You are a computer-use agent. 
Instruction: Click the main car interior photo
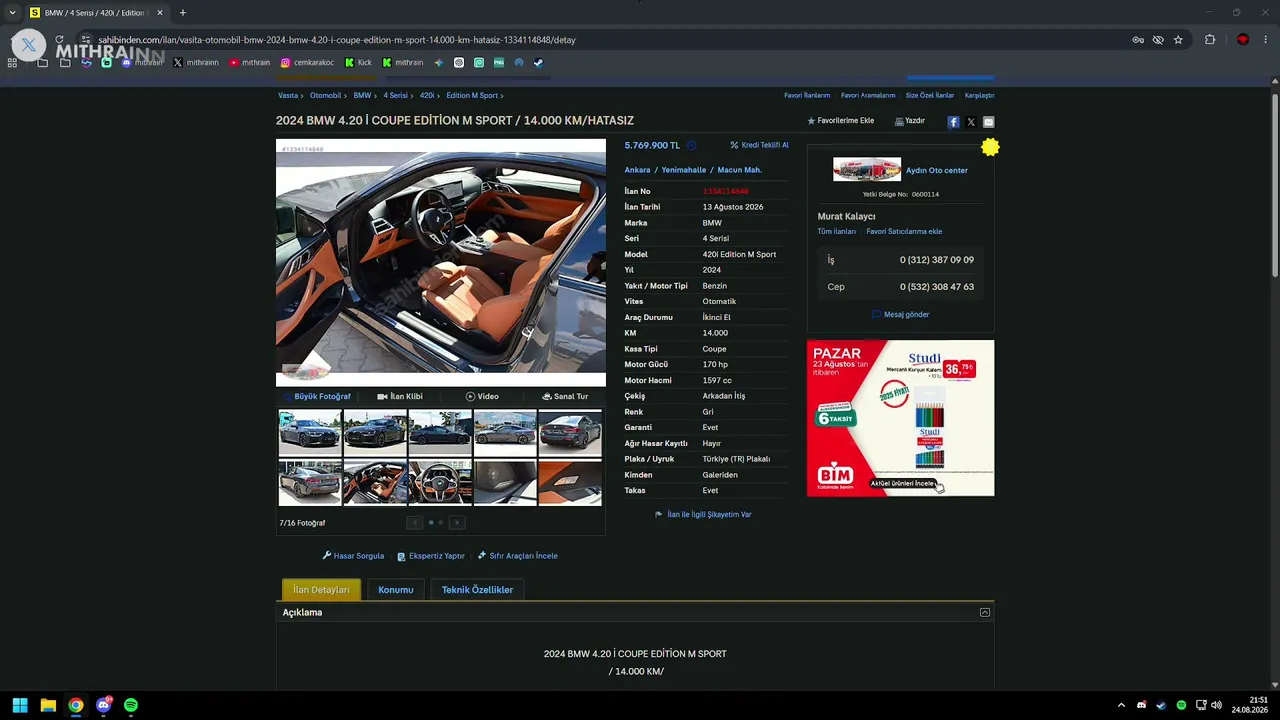coord(441,262)
